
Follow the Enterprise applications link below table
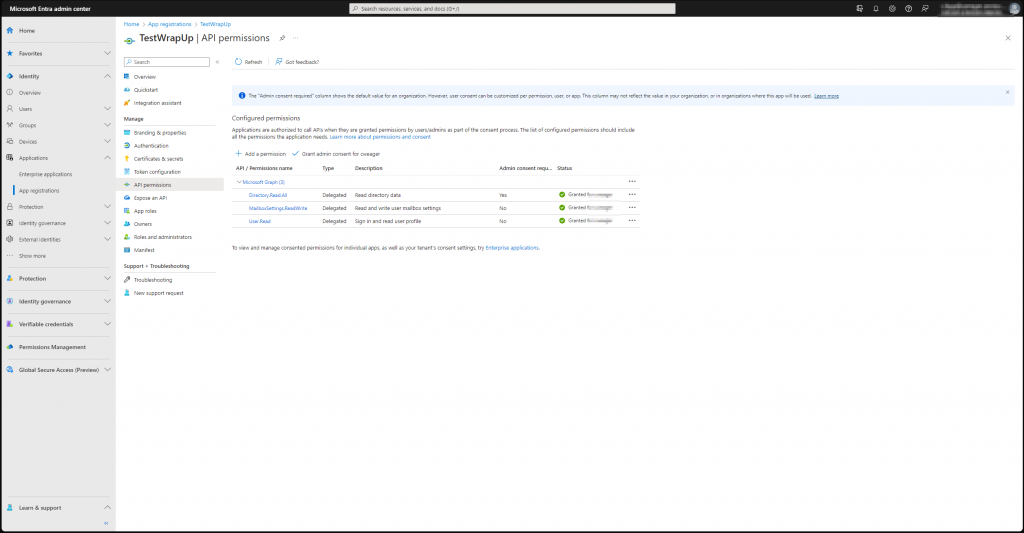coord(512,248)
